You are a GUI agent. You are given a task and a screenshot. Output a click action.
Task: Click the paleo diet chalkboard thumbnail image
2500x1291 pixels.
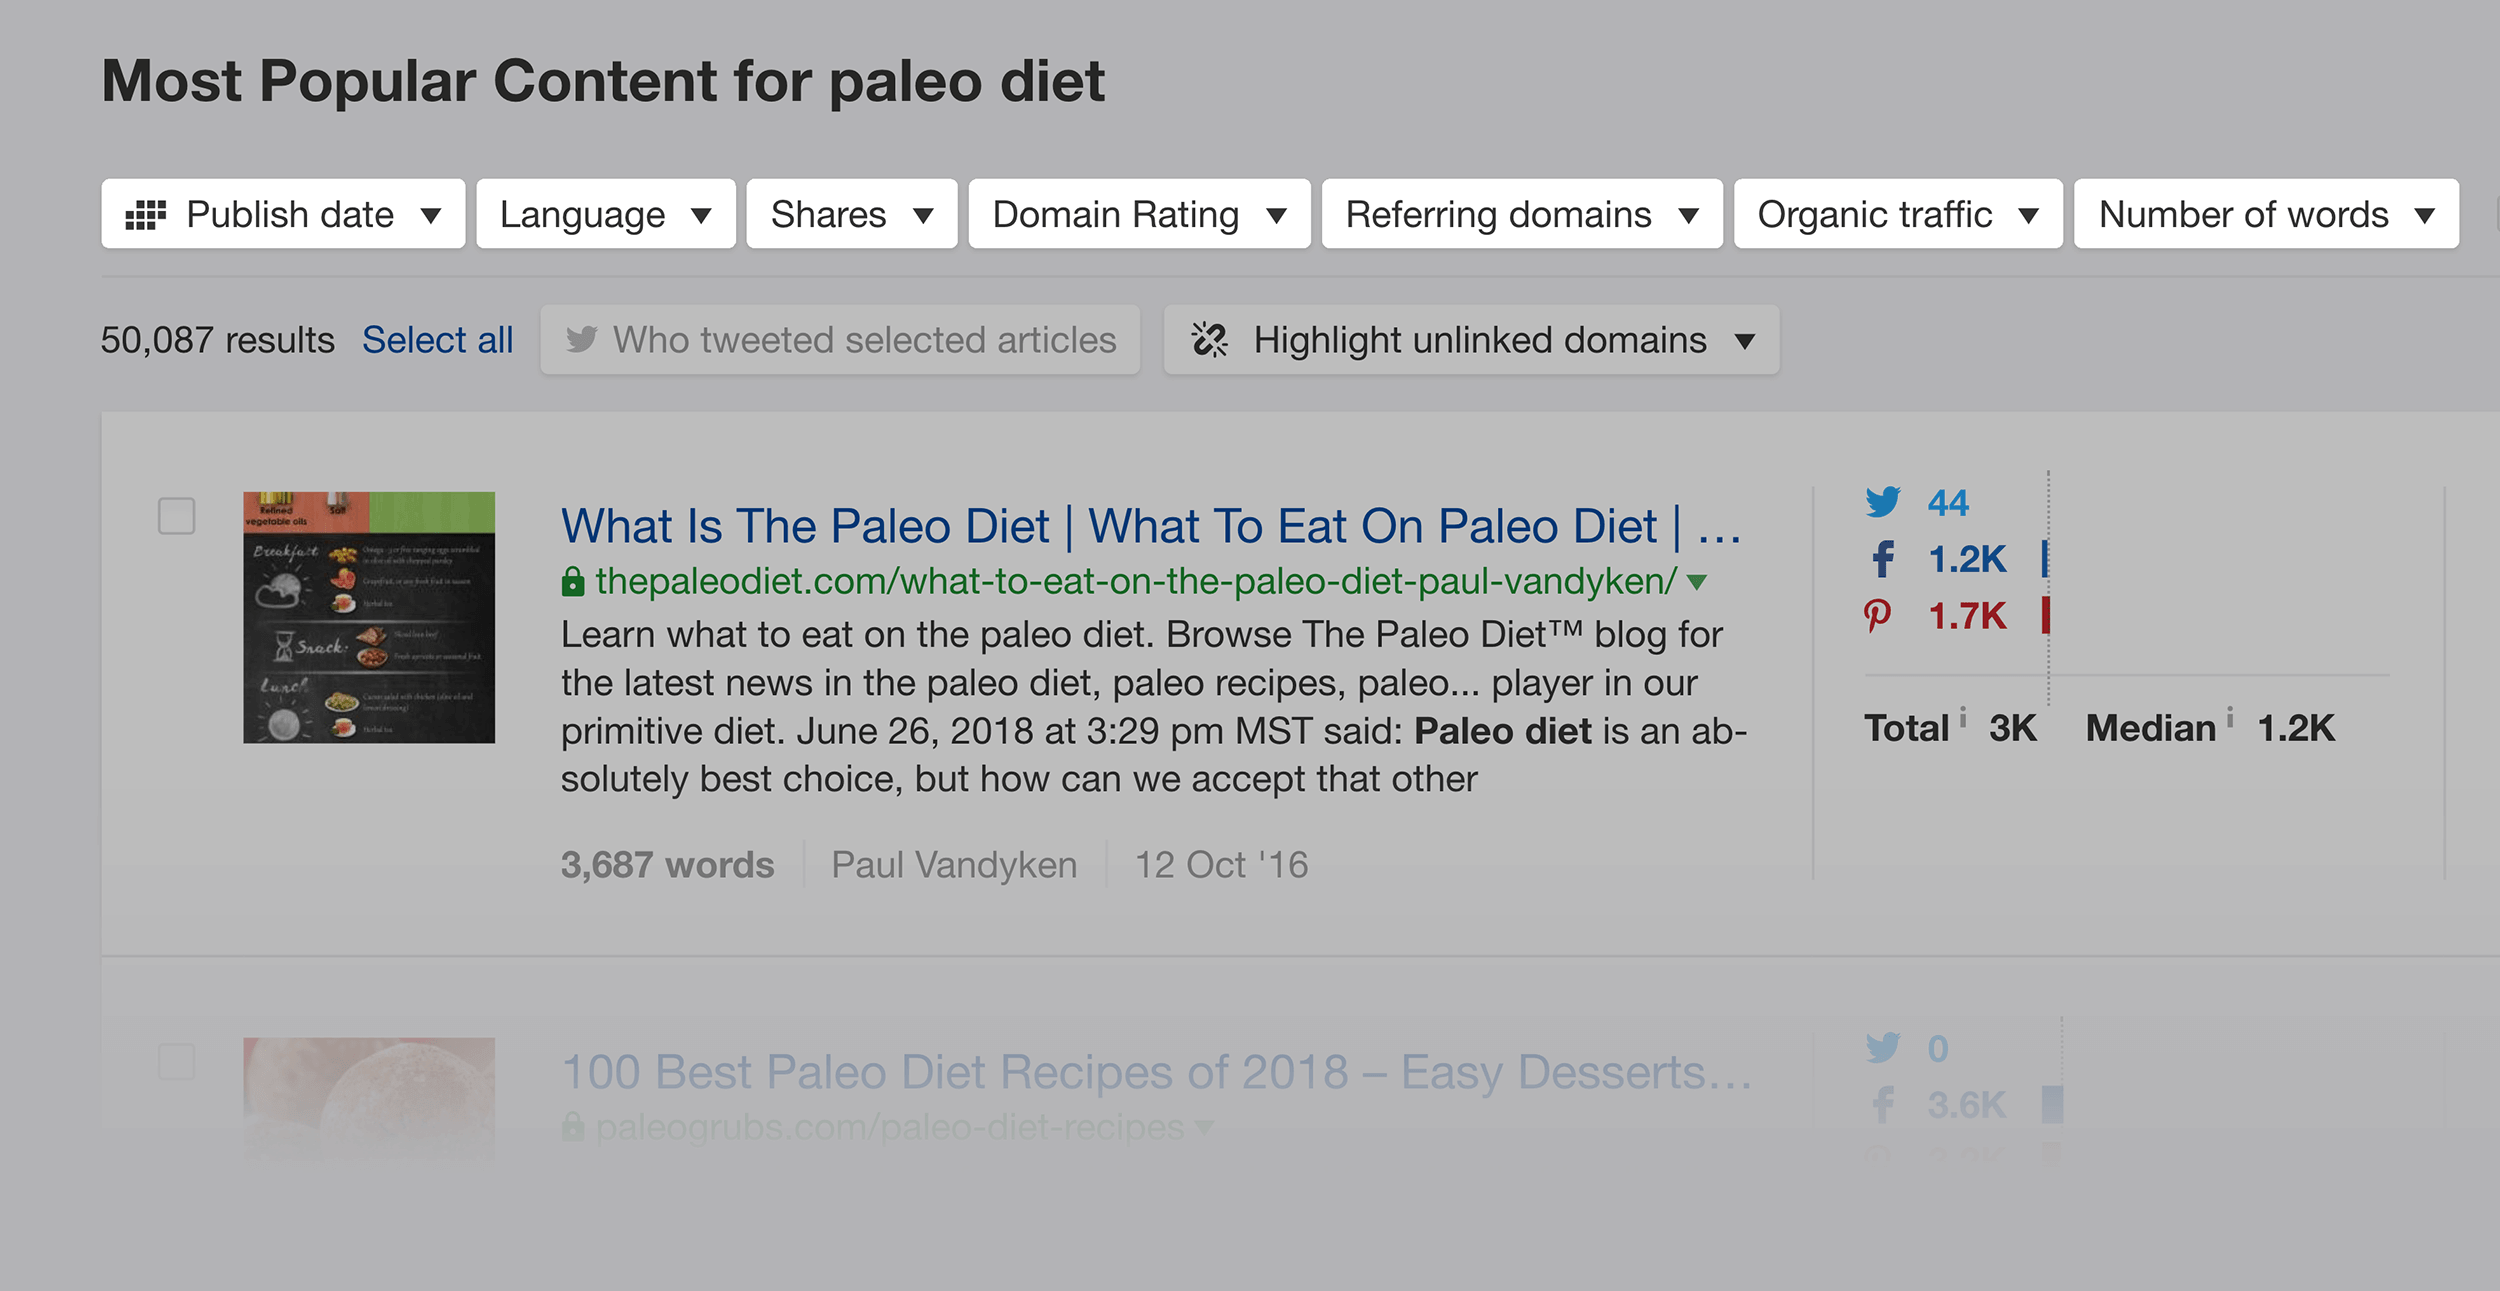coord(369,617)
